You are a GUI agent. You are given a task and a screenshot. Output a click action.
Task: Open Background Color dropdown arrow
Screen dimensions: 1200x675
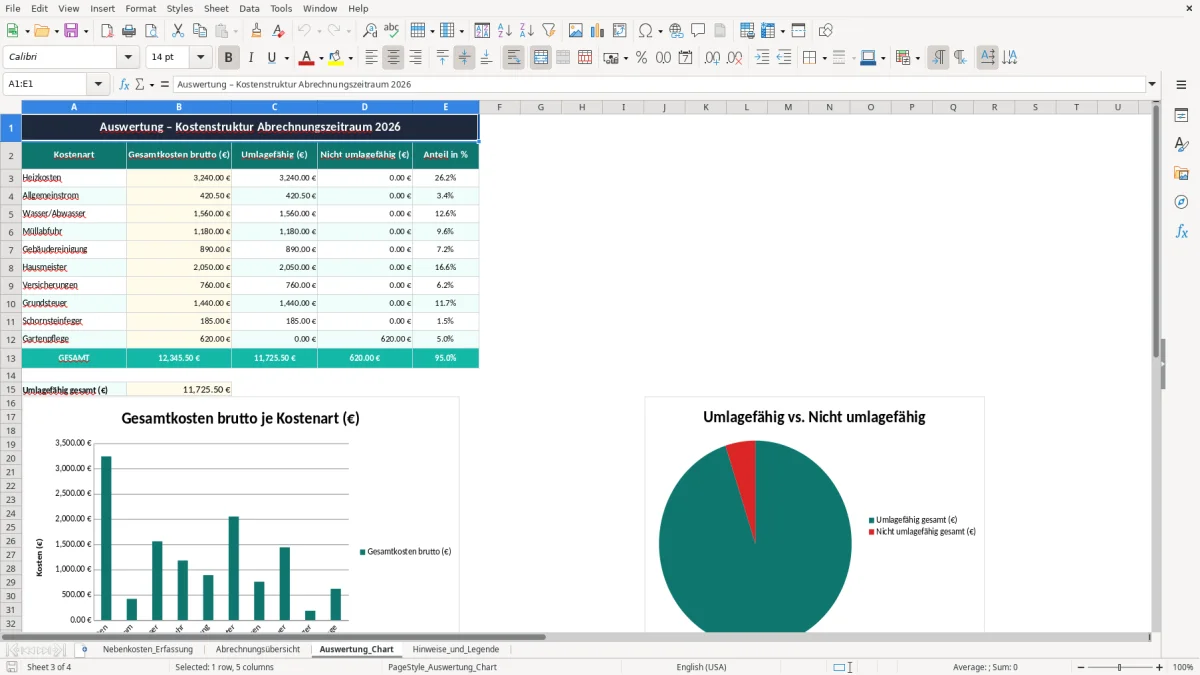click(x=350, y=58)
